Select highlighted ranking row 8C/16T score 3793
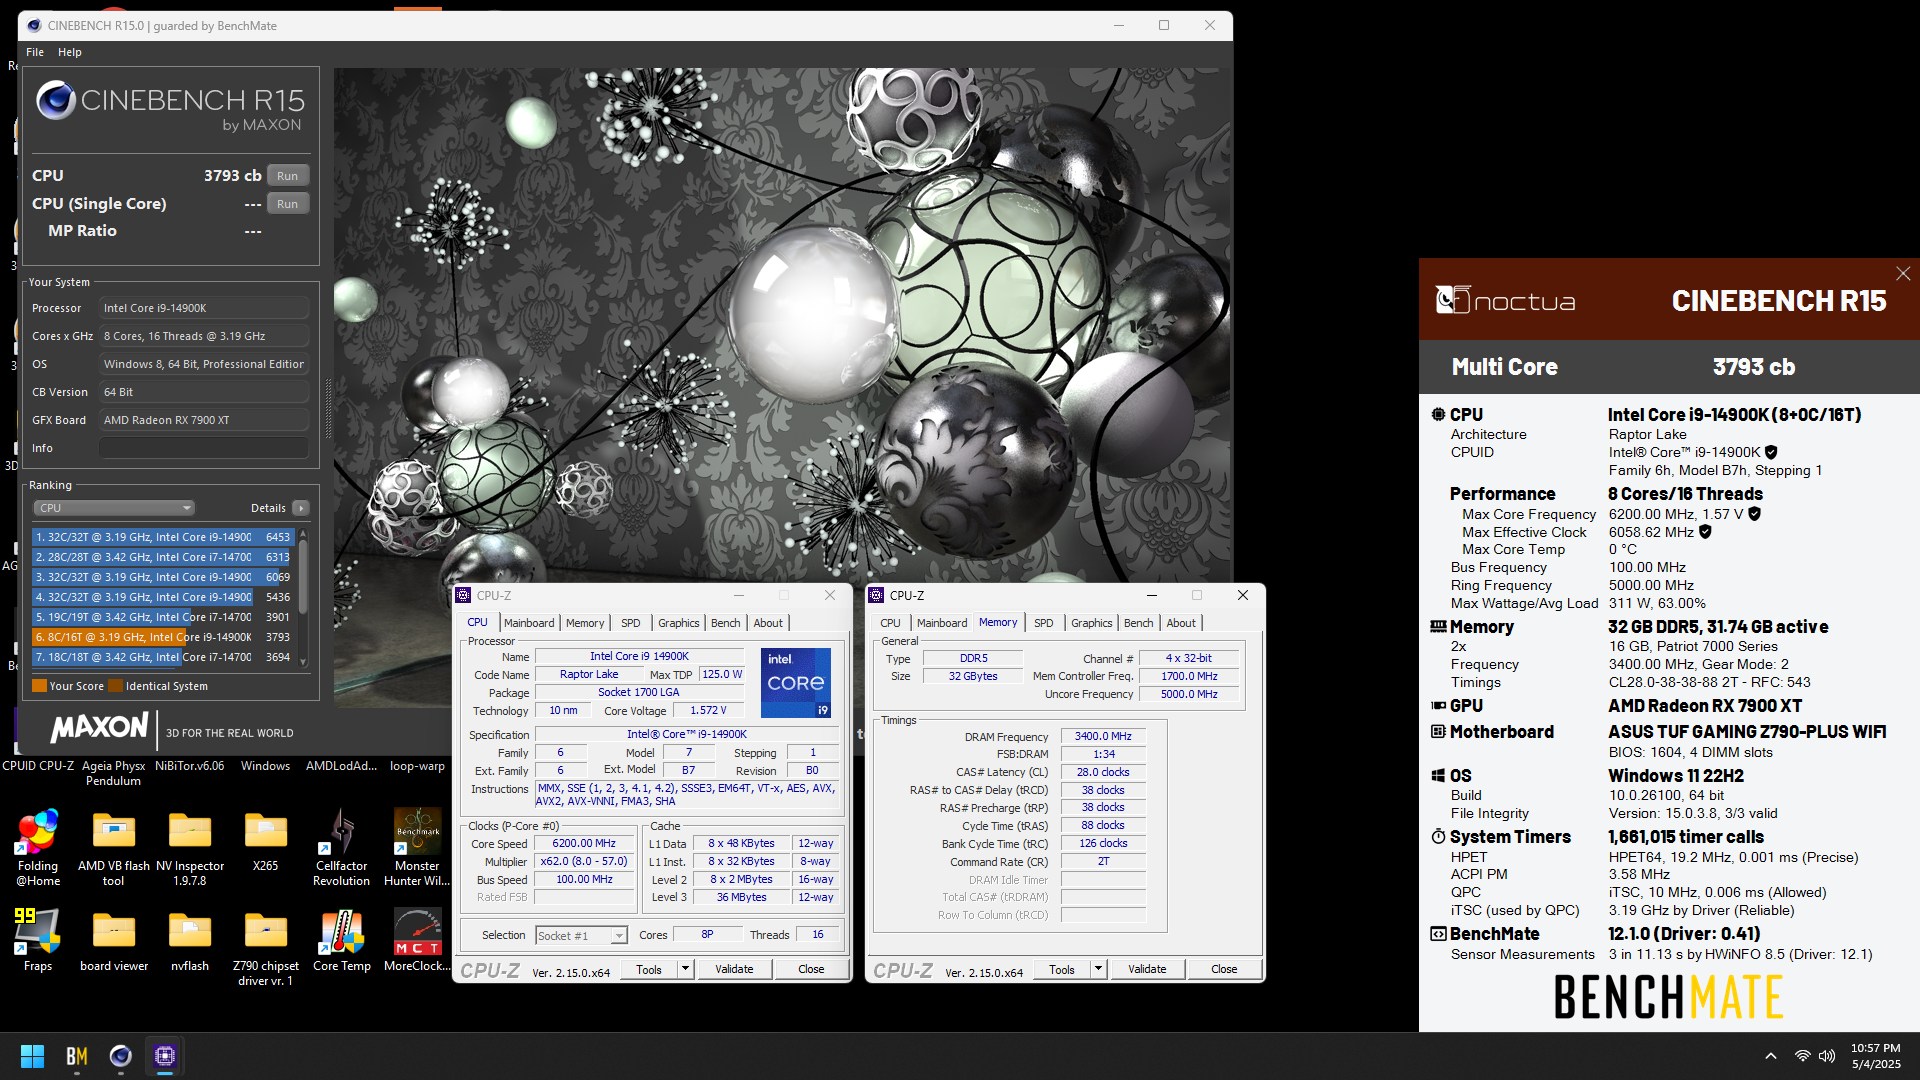Image resolution: width=1920 pixels, height=1080 pixels. pos(162,637)
